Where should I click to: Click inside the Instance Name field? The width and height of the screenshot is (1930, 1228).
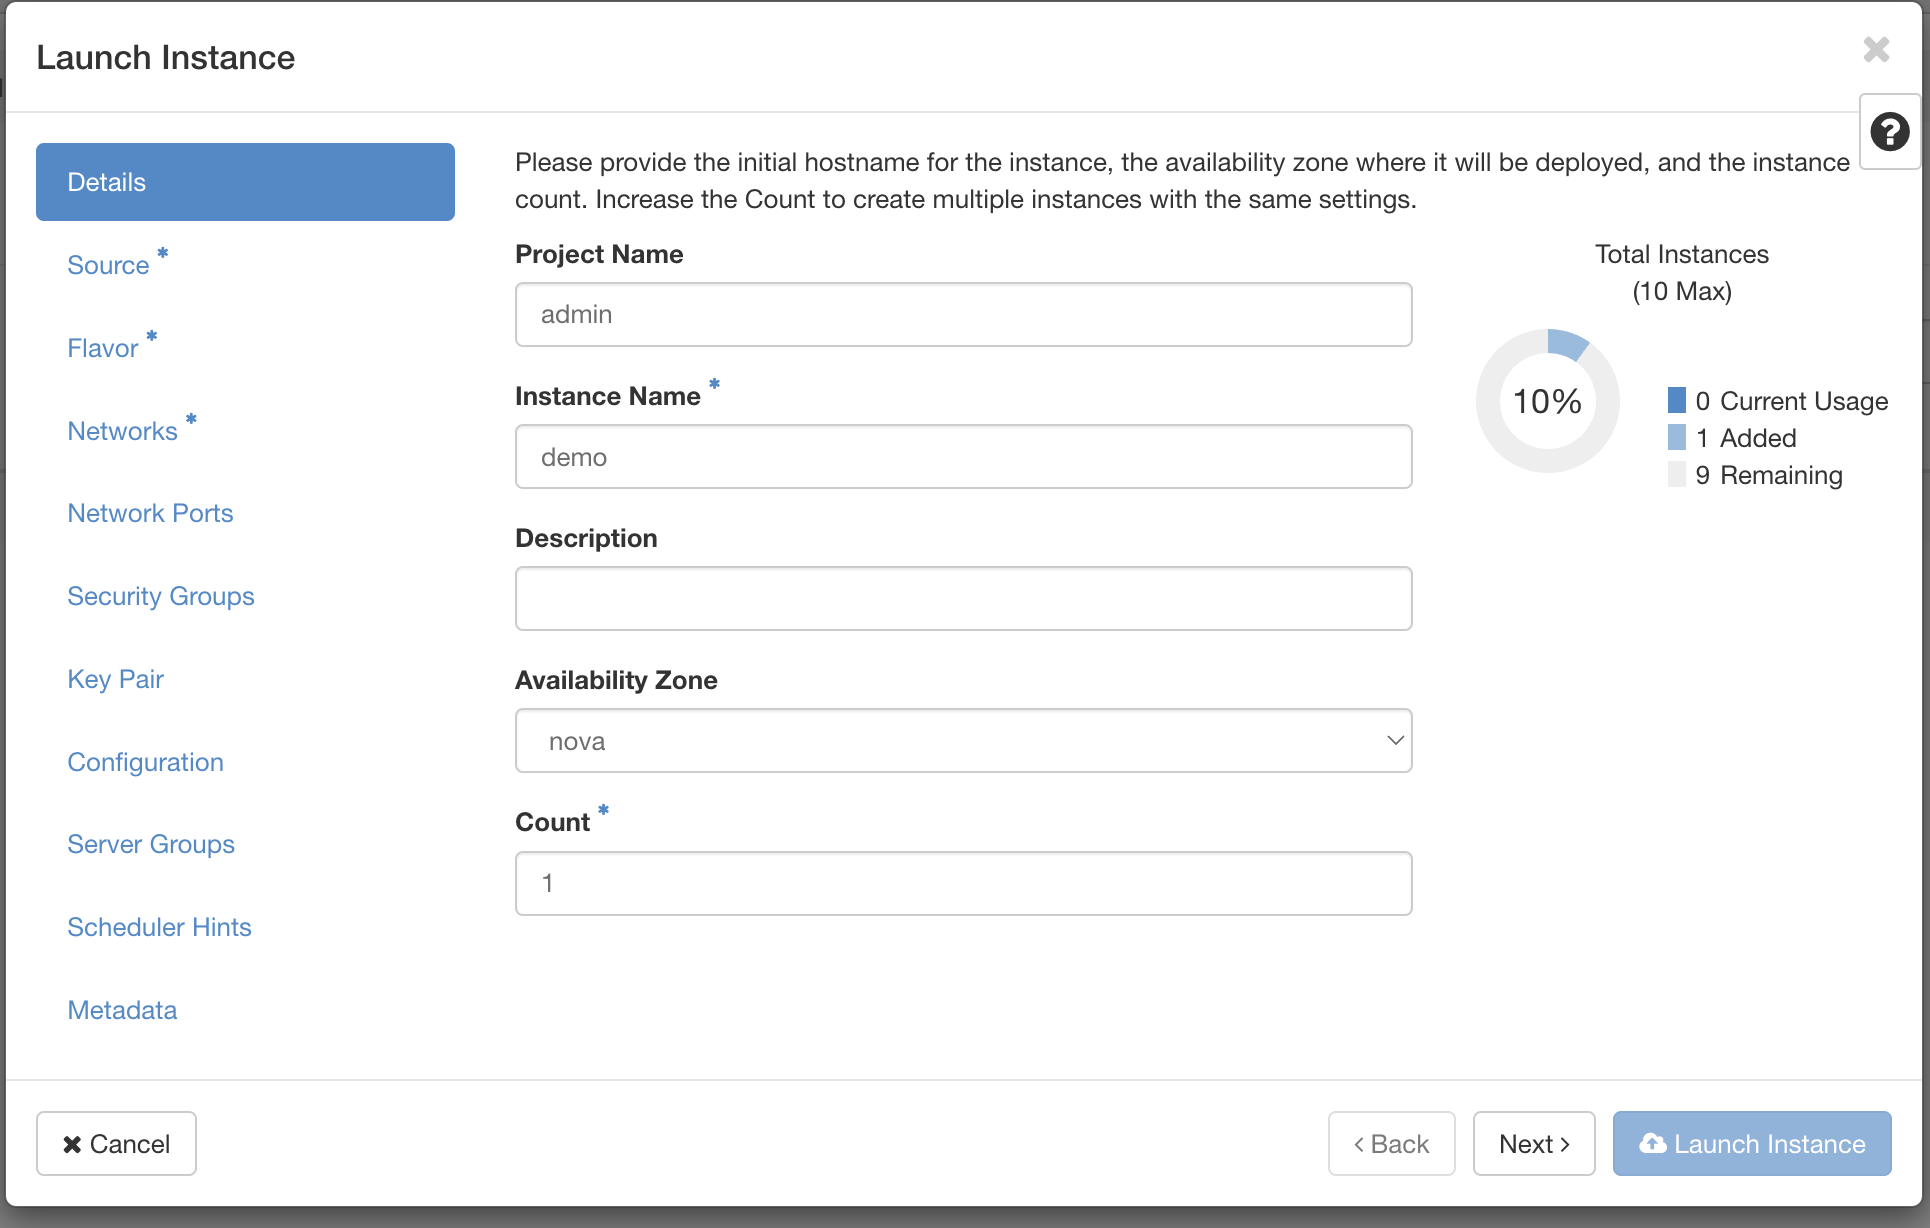click(962, 456)
